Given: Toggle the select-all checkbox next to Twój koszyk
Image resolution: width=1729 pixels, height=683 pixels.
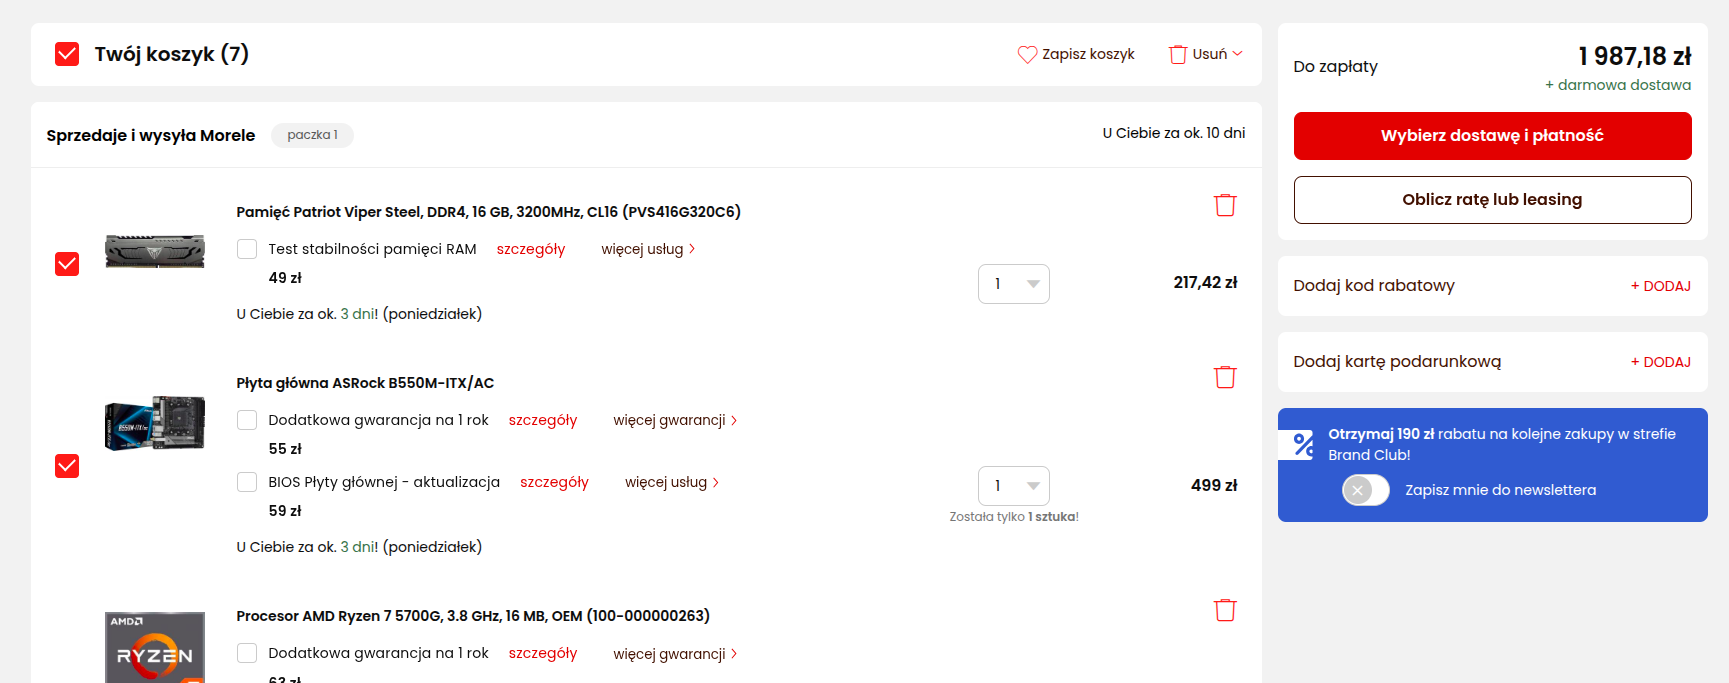Looking at the screenshot, I should 67,54.
